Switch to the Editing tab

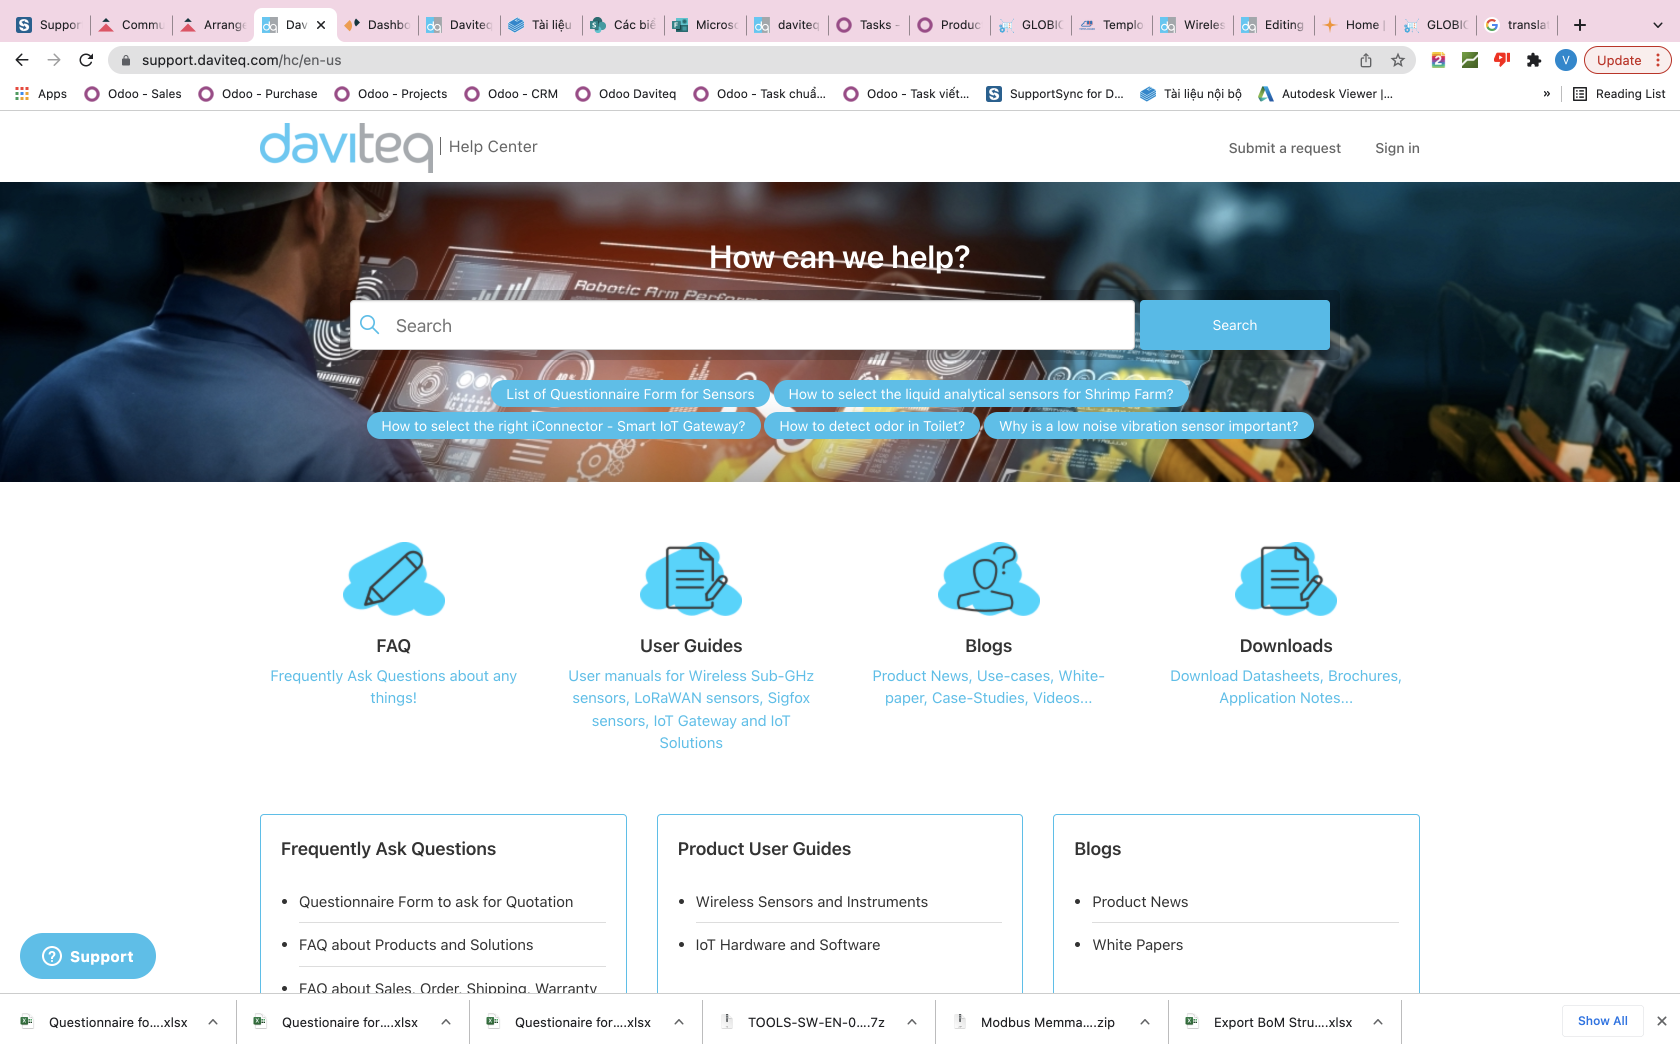[x=1273, y=25]
